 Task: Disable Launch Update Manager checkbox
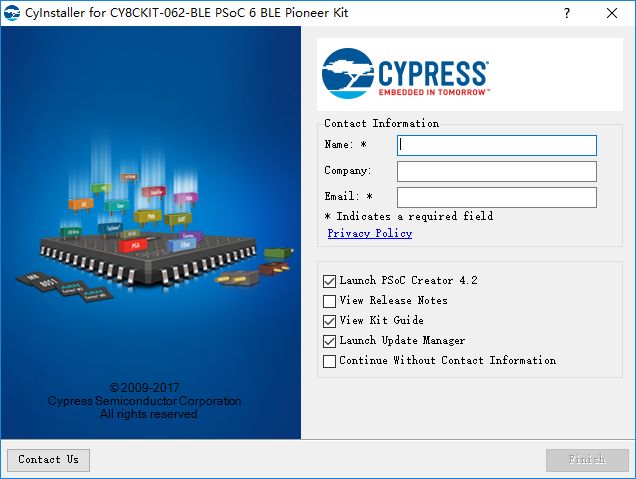click(329, 341)
